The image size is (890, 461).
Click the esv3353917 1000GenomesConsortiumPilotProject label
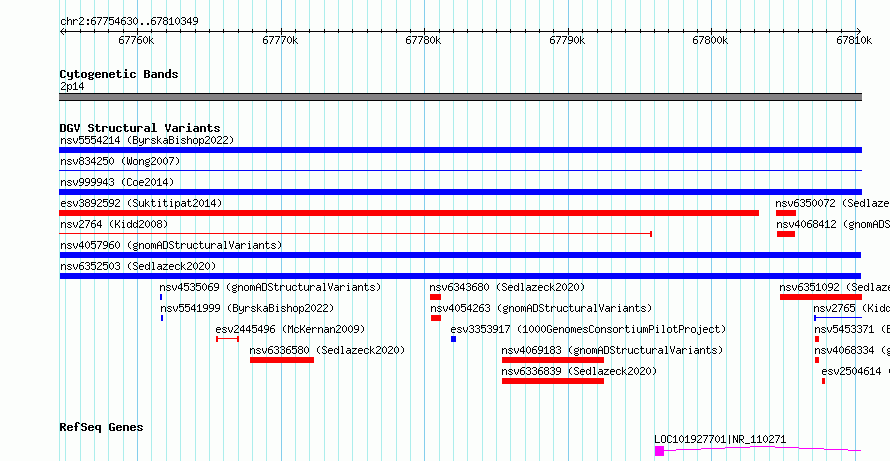(588, 329)
